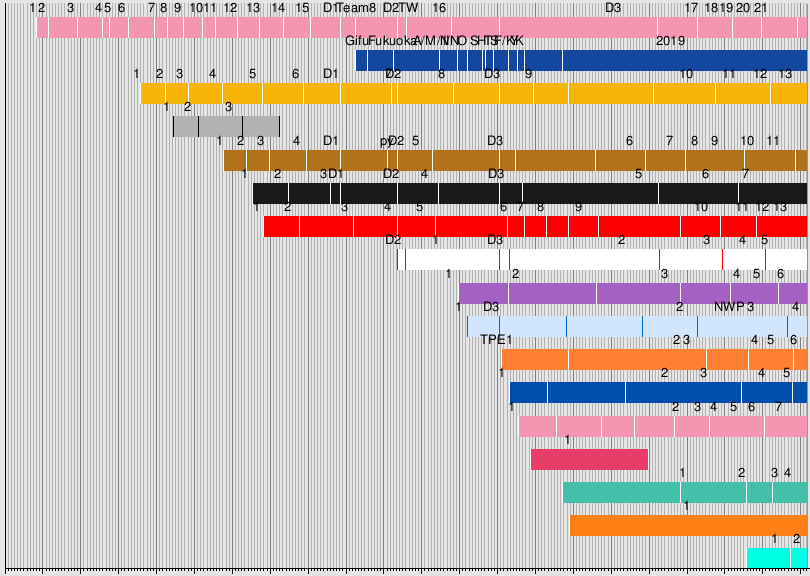Click the crimson timeline bar
Screen dimensions: 810x576
[589, 459]
